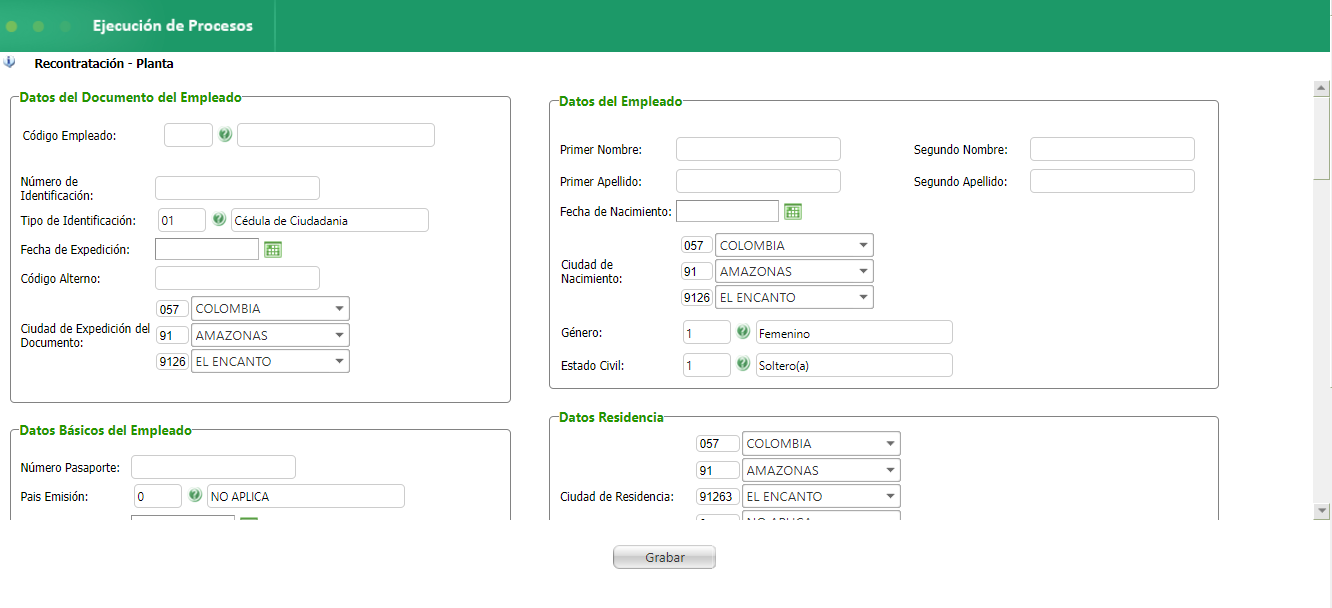Open help lookup beside Código Empleado

(x=225, y=134)
